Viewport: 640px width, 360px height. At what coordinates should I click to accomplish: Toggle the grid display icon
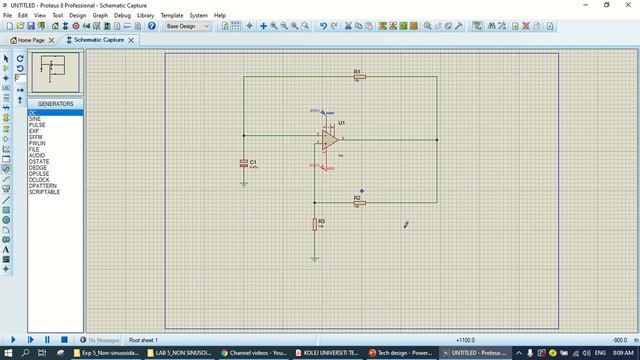pyautogui.click(x=236, y=26)
